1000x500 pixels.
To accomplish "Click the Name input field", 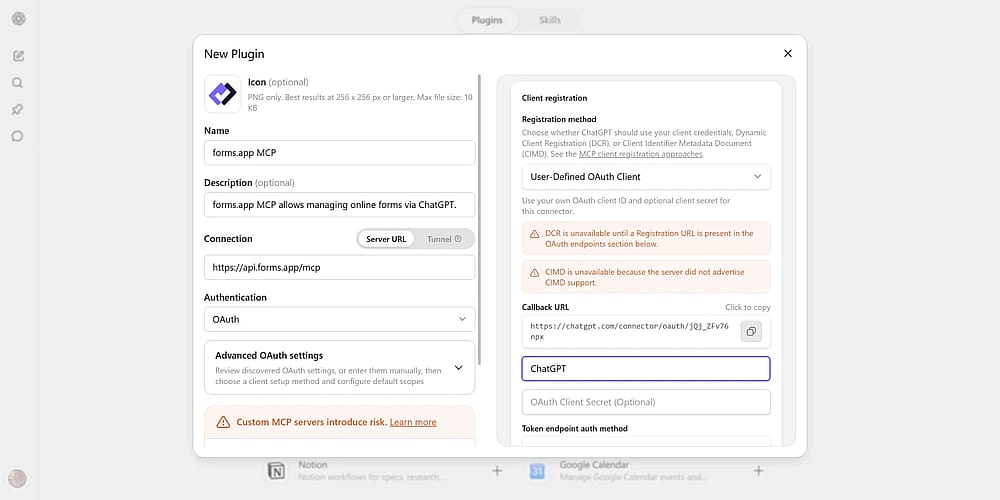I will click(339, 153).
